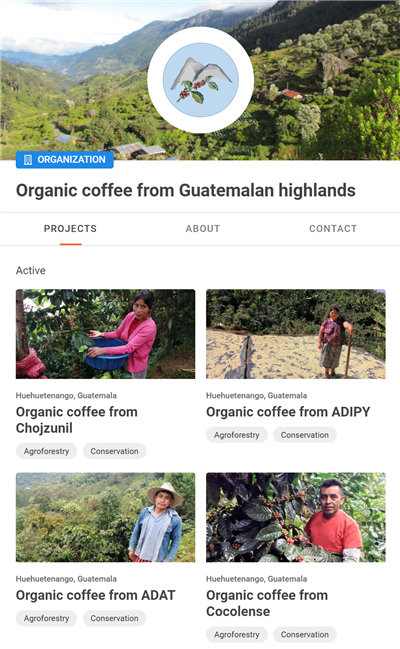The width and height of the screenshot is (400, 649).
Task: Open the ADIPY project photo
Action: [296, 334]
